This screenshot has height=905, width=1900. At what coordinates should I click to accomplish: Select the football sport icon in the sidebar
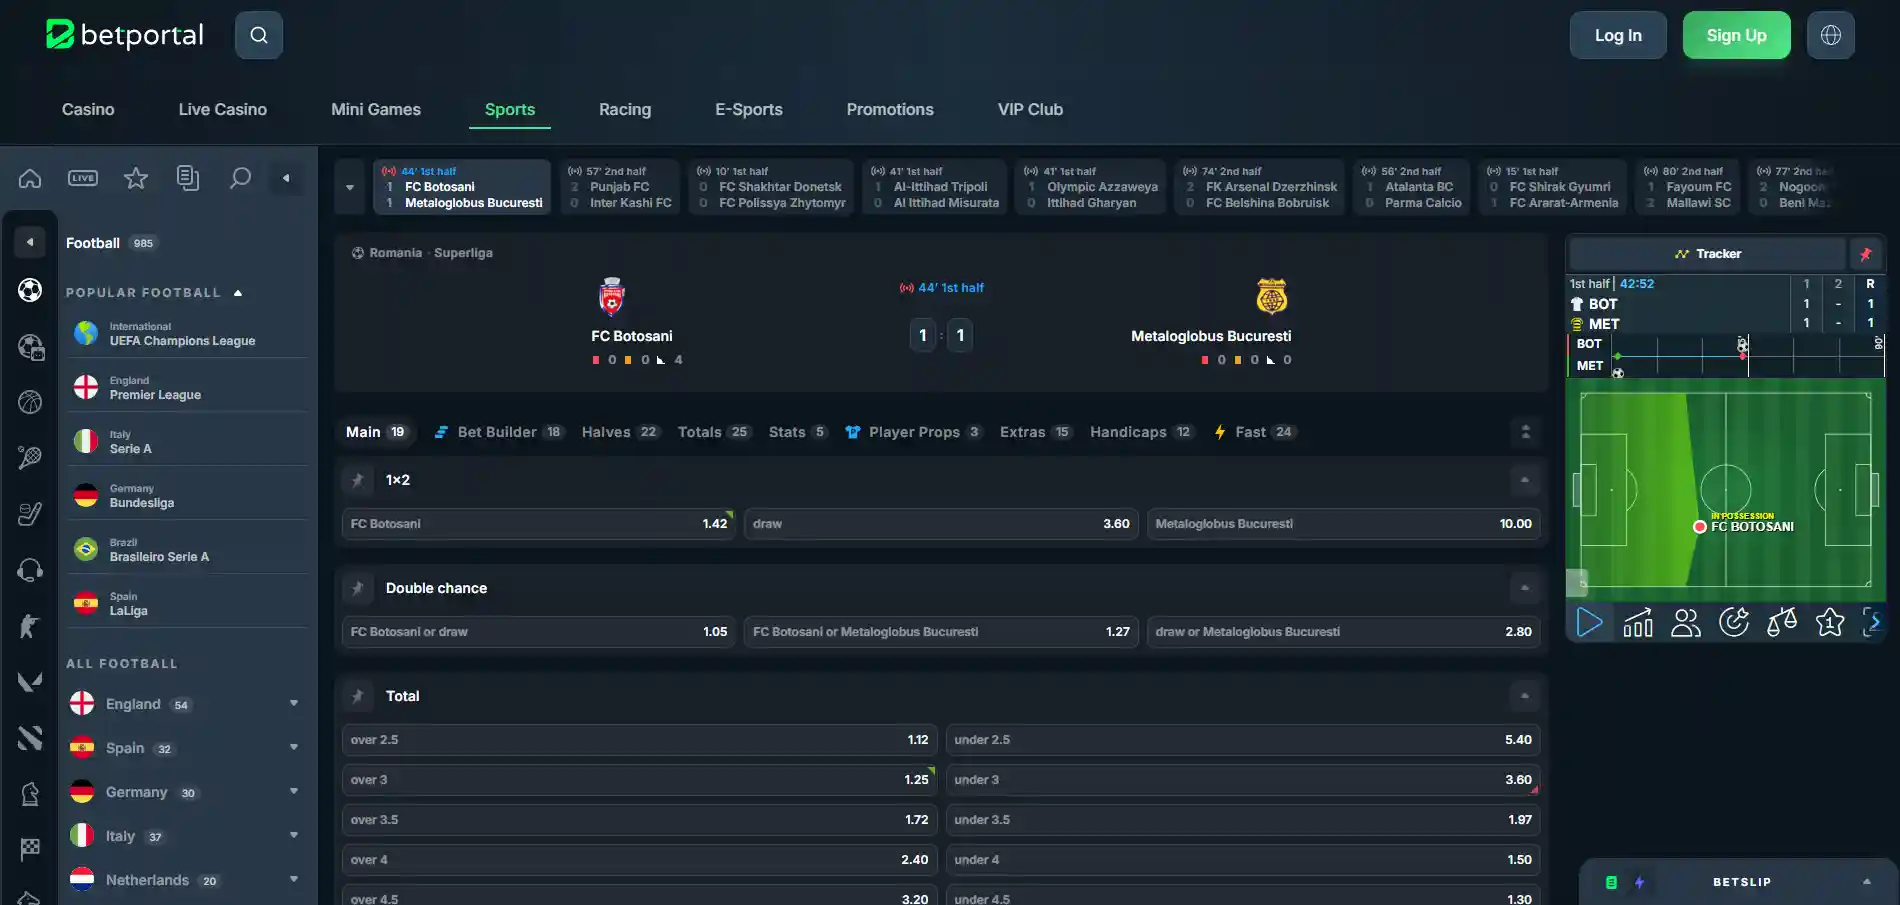tap(30, 290)
